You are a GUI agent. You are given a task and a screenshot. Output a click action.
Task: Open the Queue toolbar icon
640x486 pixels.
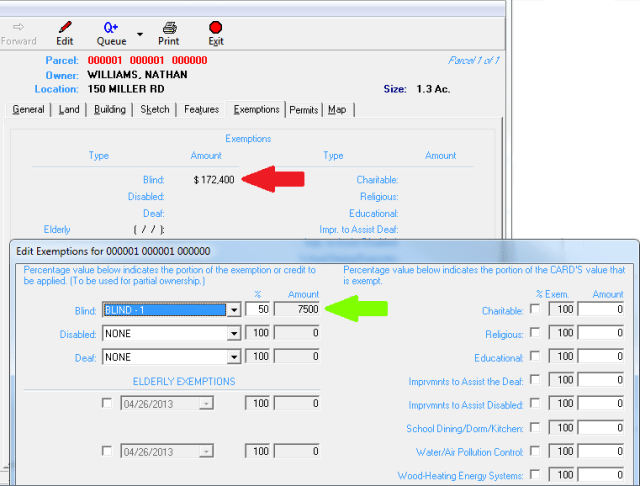point(111,27)
